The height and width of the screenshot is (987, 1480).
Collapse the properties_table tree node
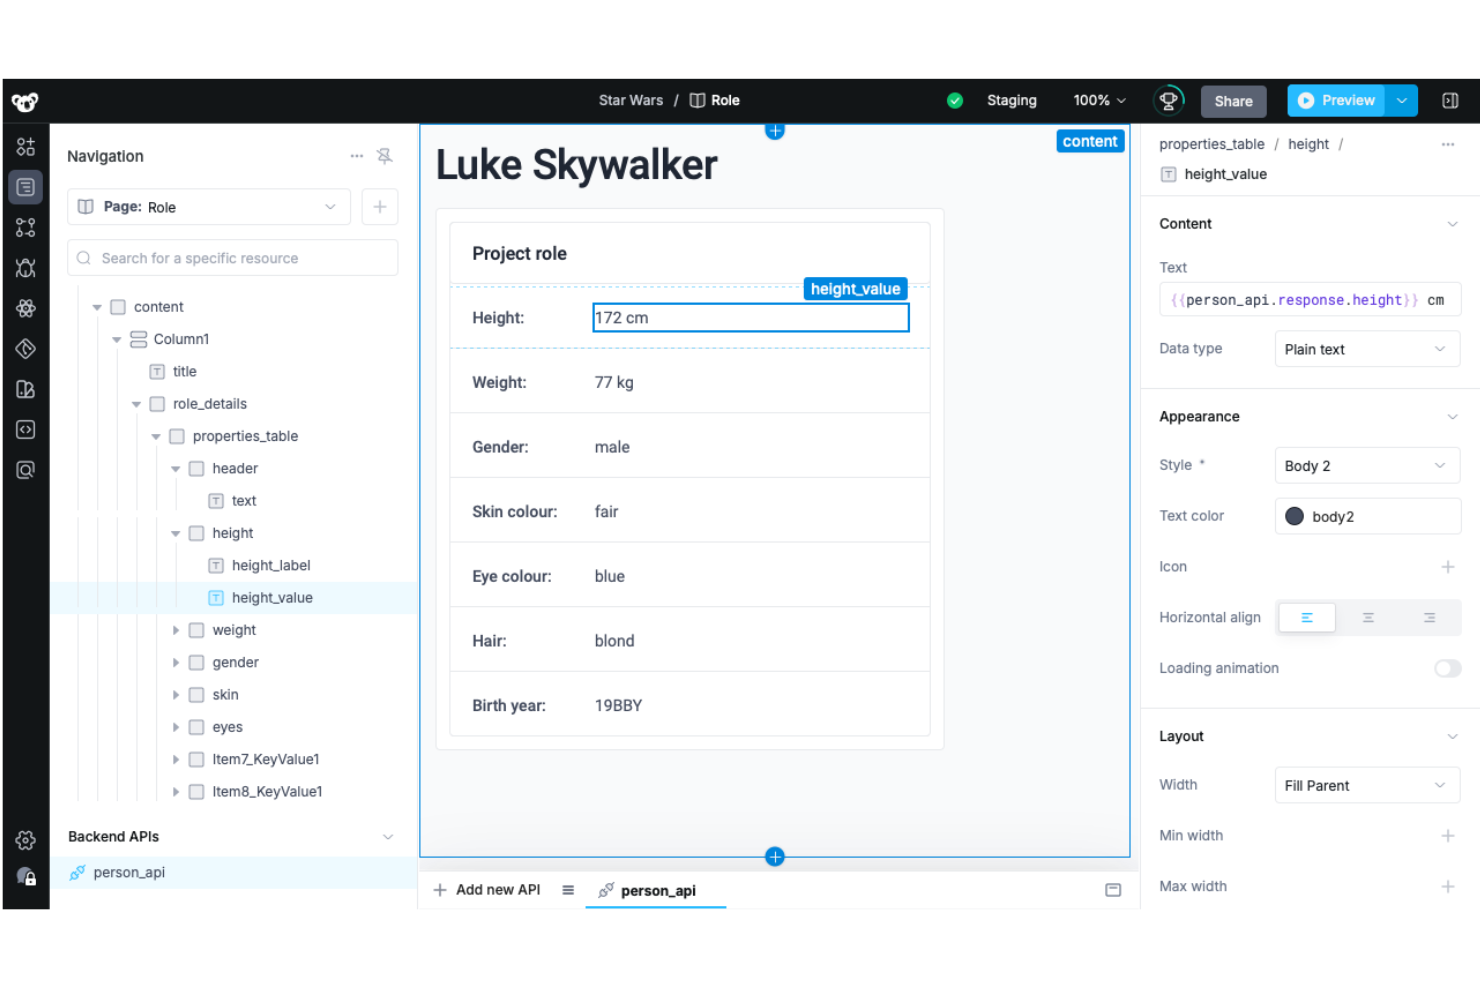click(156, 436)
